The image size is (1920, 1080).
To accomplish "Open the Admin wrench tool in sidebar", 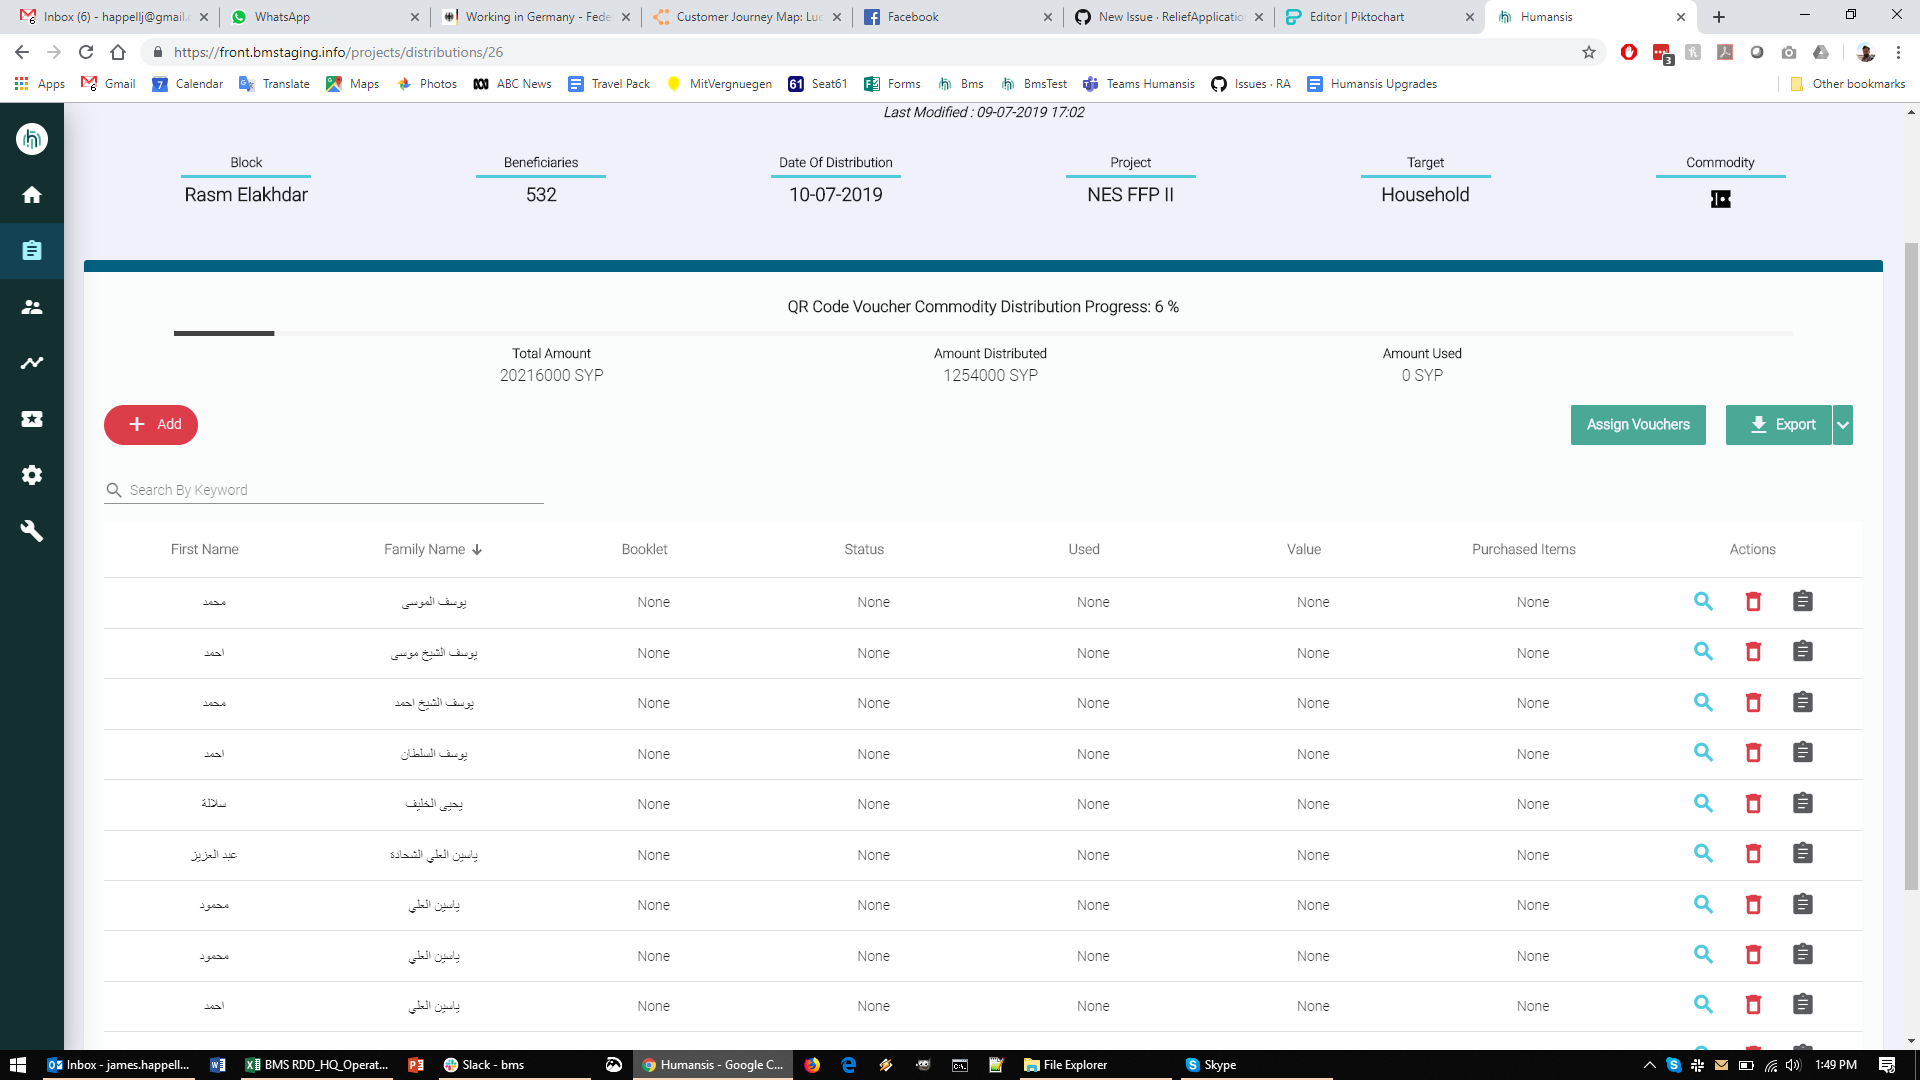I will [32, 531].
